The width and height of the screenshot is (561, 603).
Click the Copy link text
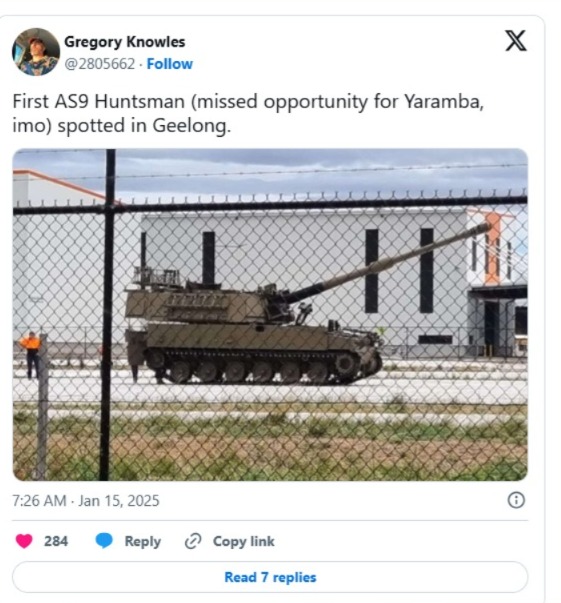[244, 541]
